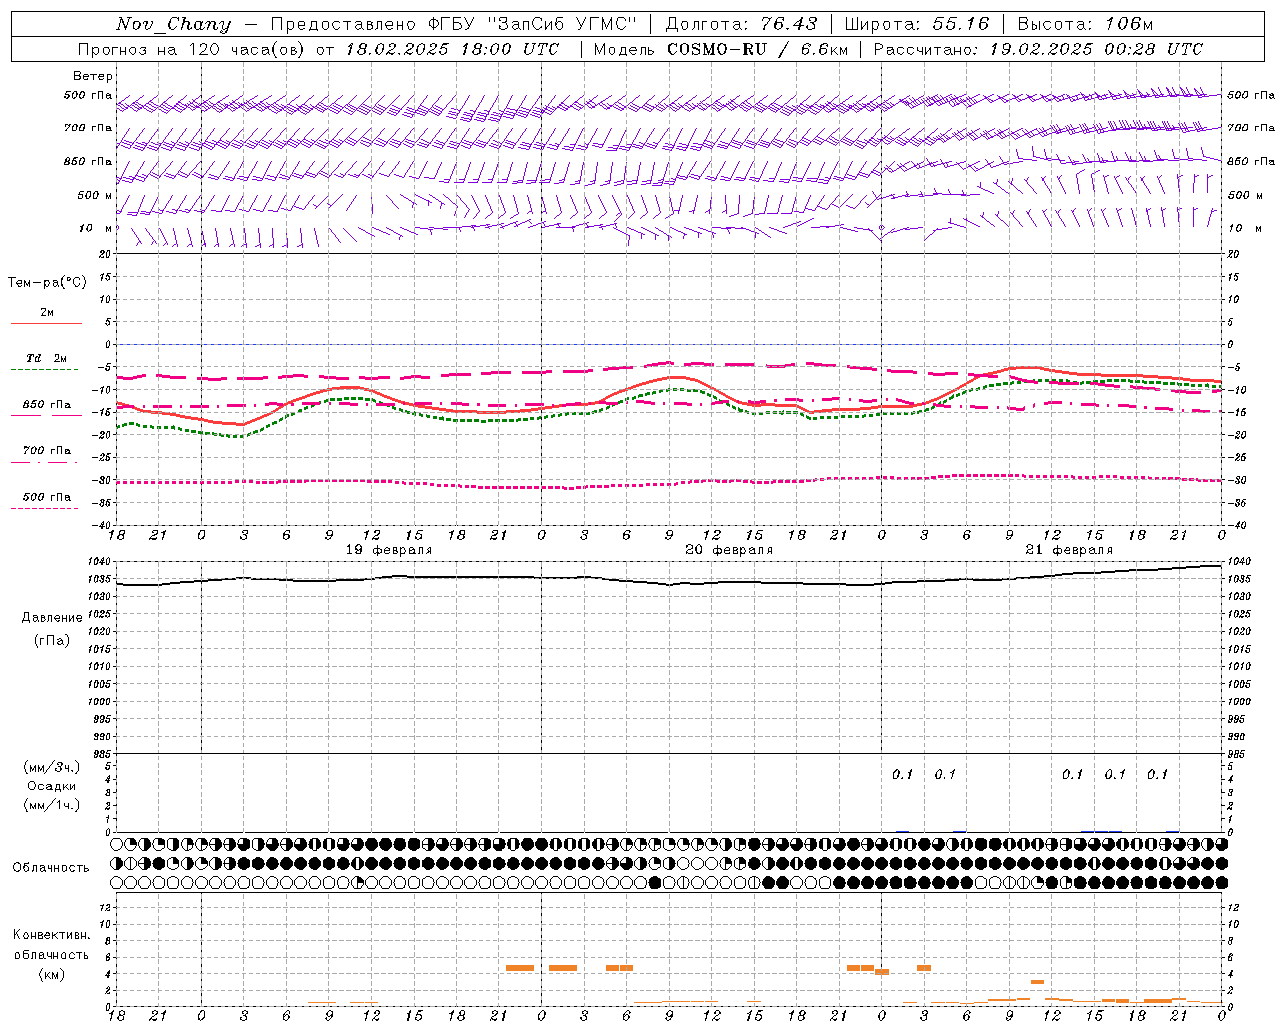Image resolution: width=1280 pixels, height=1024 pixels.
Task: Select the 'Предоставлено ФГБУ "ЗапСиб УГМС"' provider text
Action: click(x=454, y=24)
